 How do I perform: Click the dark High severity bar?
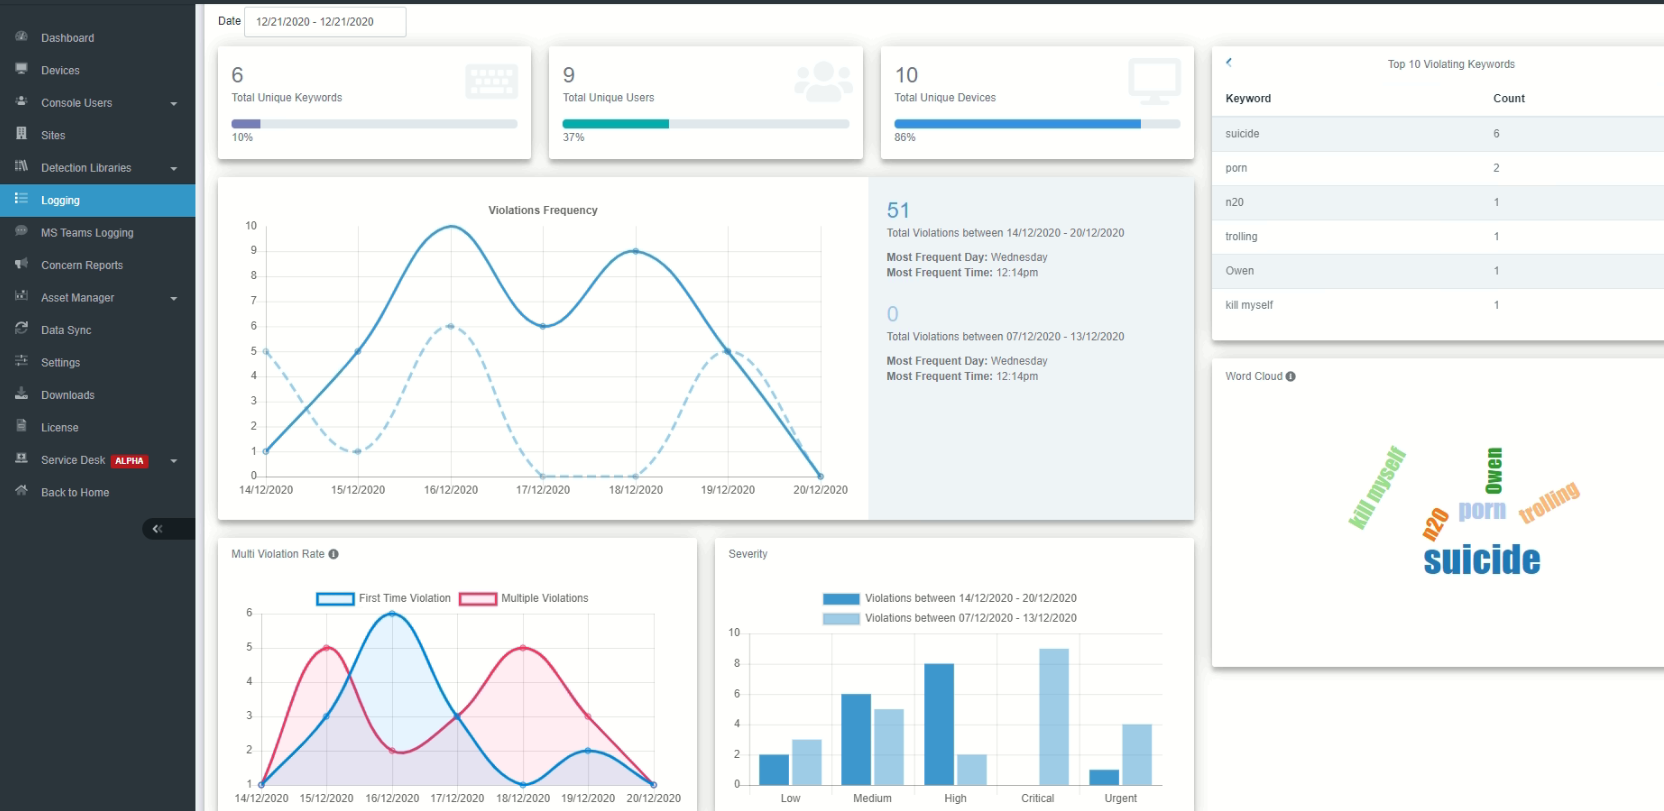point(939,724)
